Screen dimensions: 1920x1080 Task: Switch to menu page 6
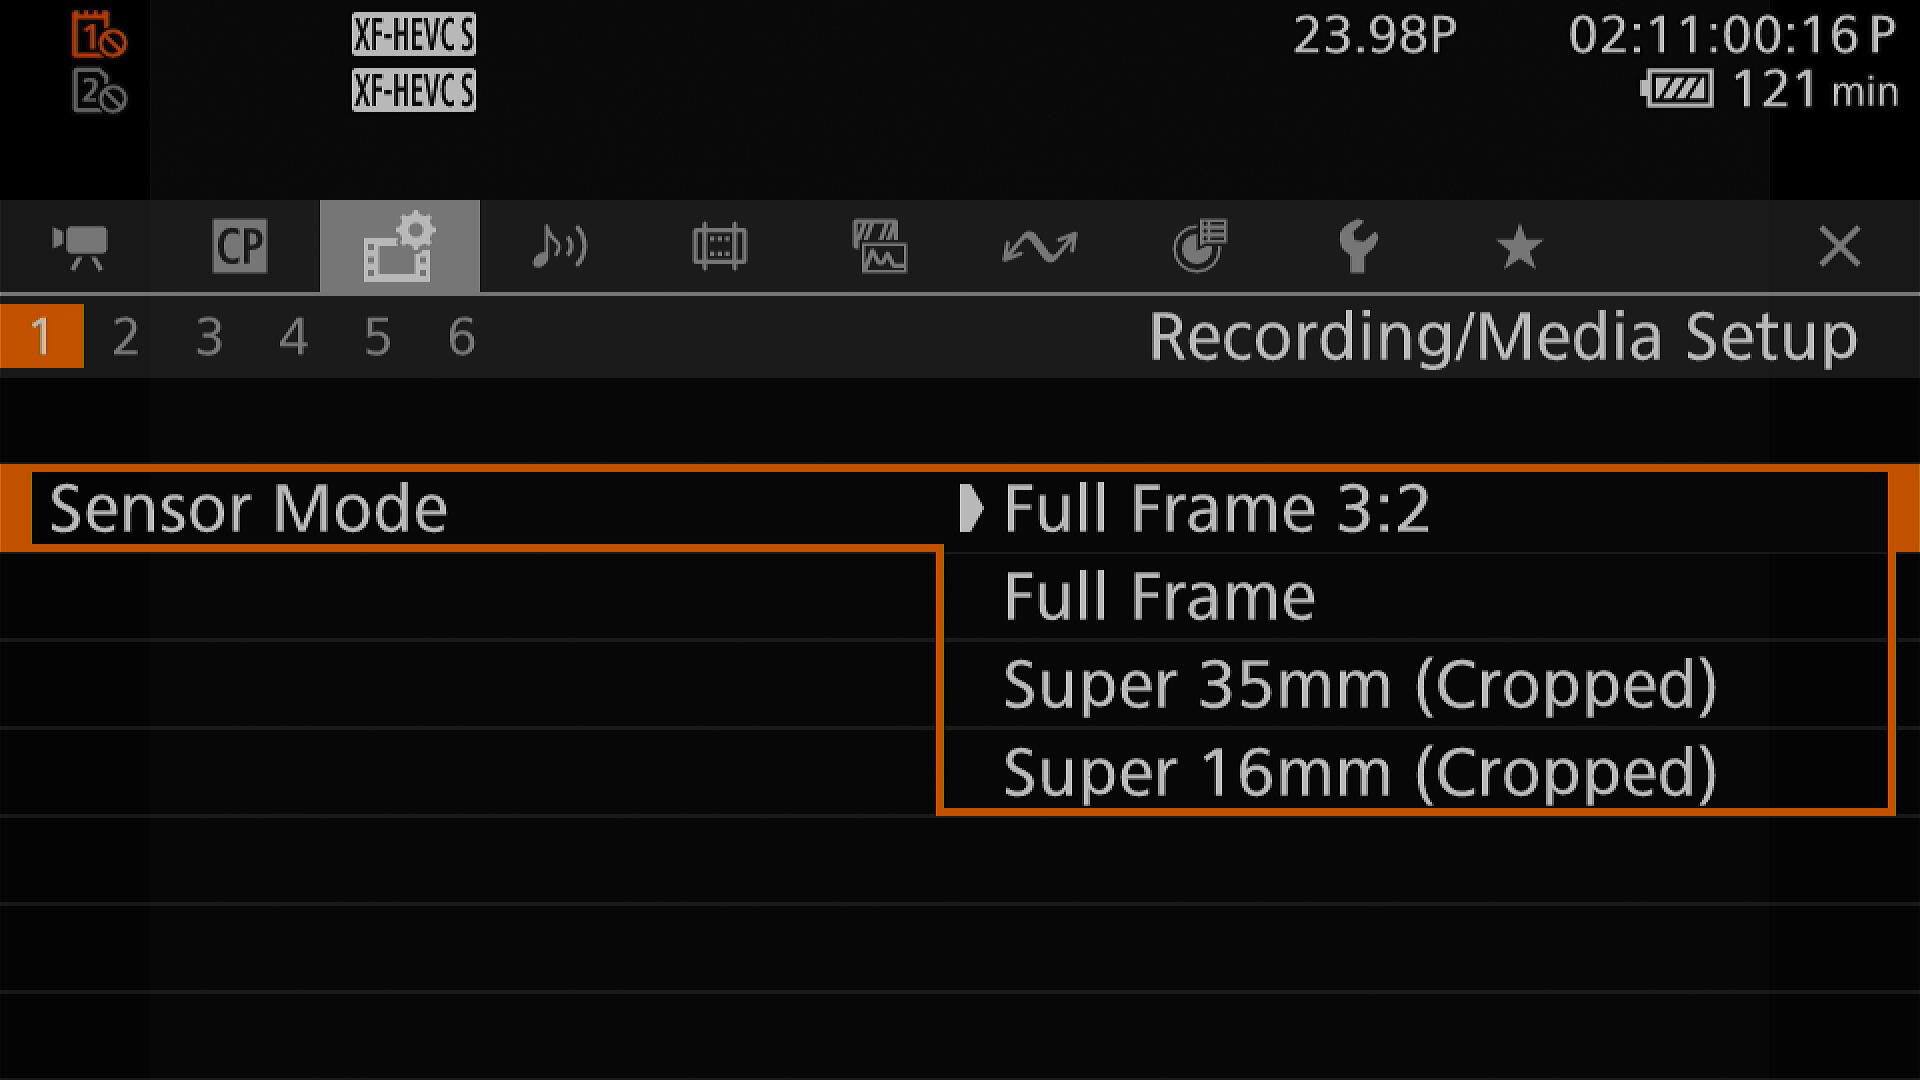[461, 337]
